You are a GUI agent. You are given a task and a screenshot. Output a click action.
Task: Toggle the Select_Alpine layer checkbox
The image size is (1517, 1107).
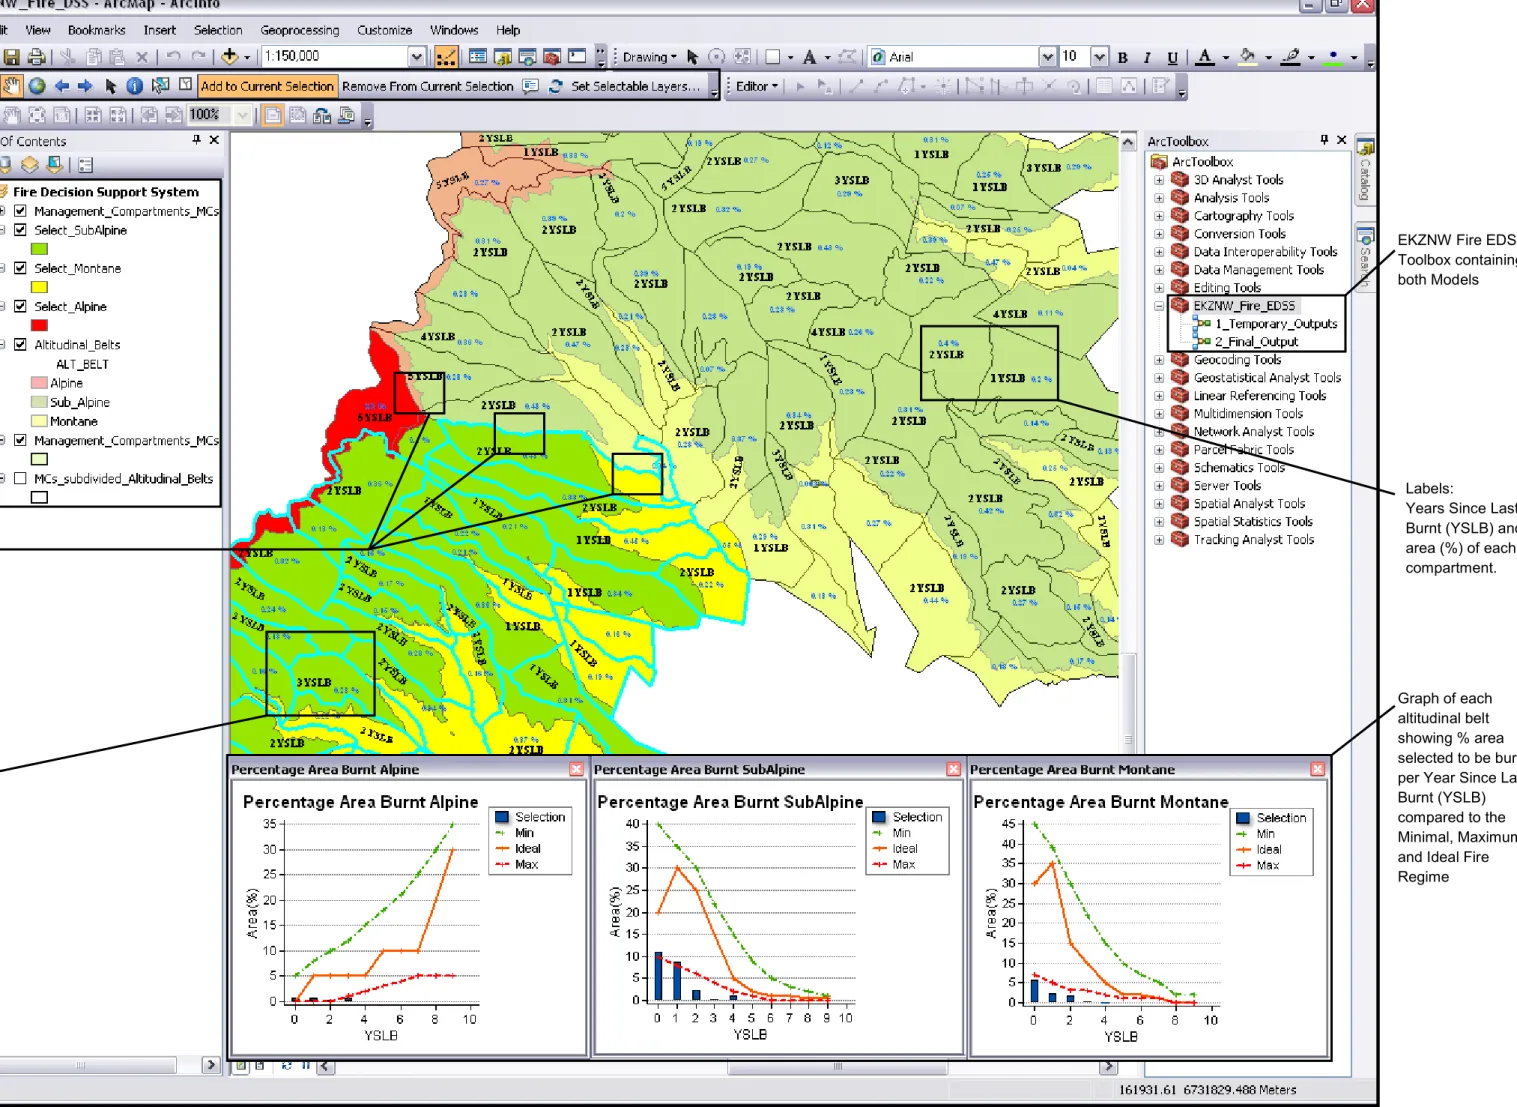coord(20,306)
